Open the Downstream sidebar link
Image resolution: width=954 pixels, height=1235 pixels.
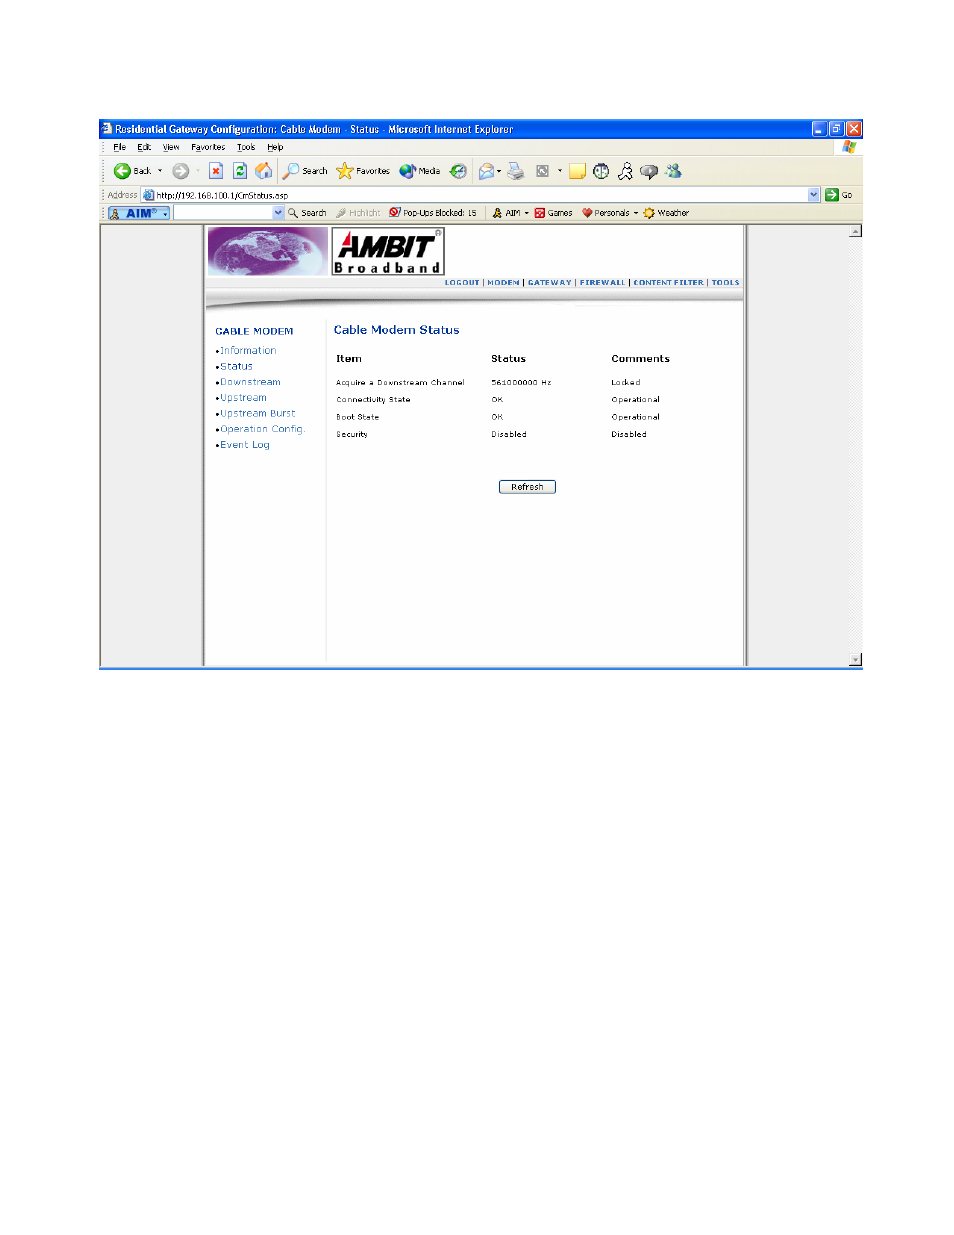250,382
